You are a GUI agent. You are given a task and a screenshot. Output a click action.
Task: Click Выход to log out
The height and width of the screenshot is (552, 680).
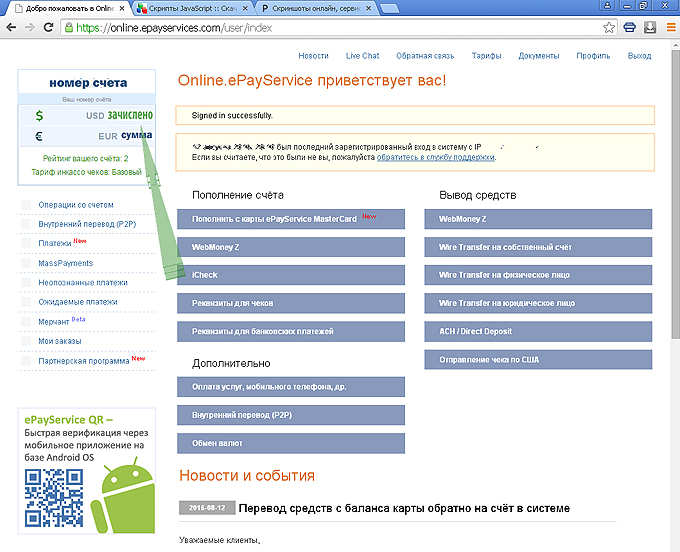click(x=640, y=56)
